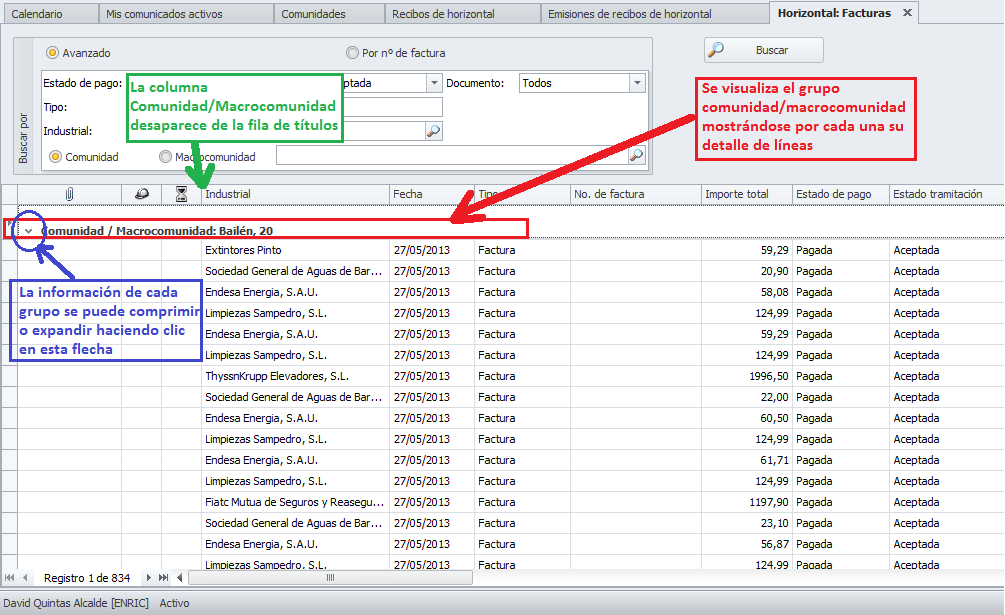Click the paperclip attachment column header
This screenshot has height=615, width=1005.
[x=70, y=194]
